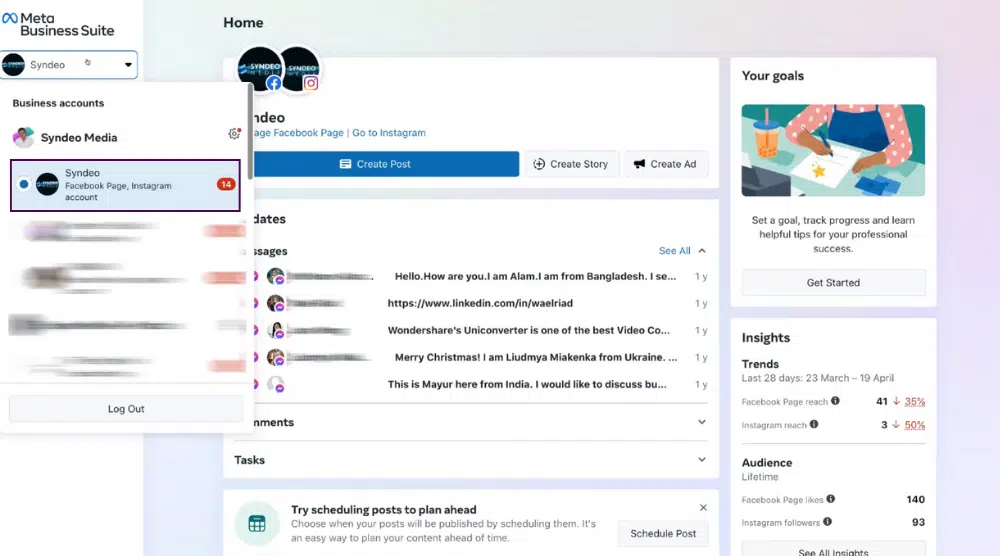Click info icon beside Facebook Page likes
The image size is (1000, 556).
[831, 499]
